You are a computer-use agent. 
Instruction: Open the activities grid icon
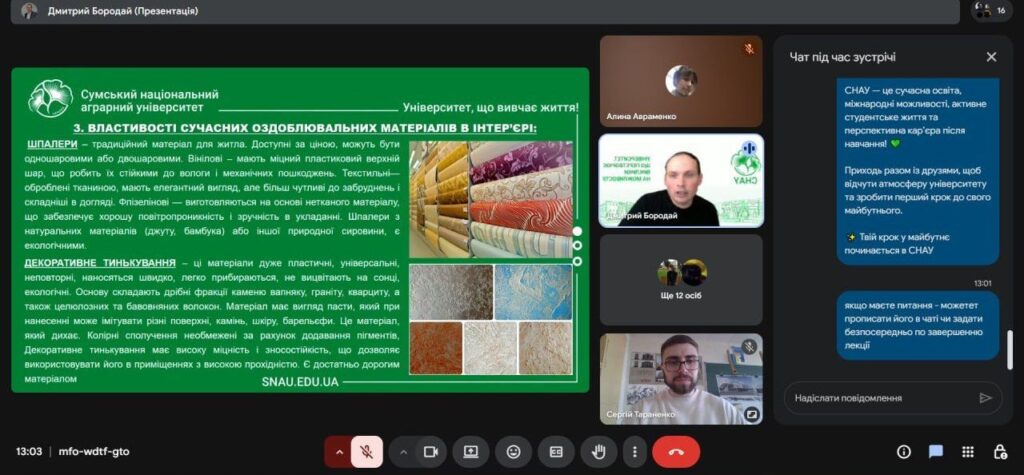[x=968, y=452]
